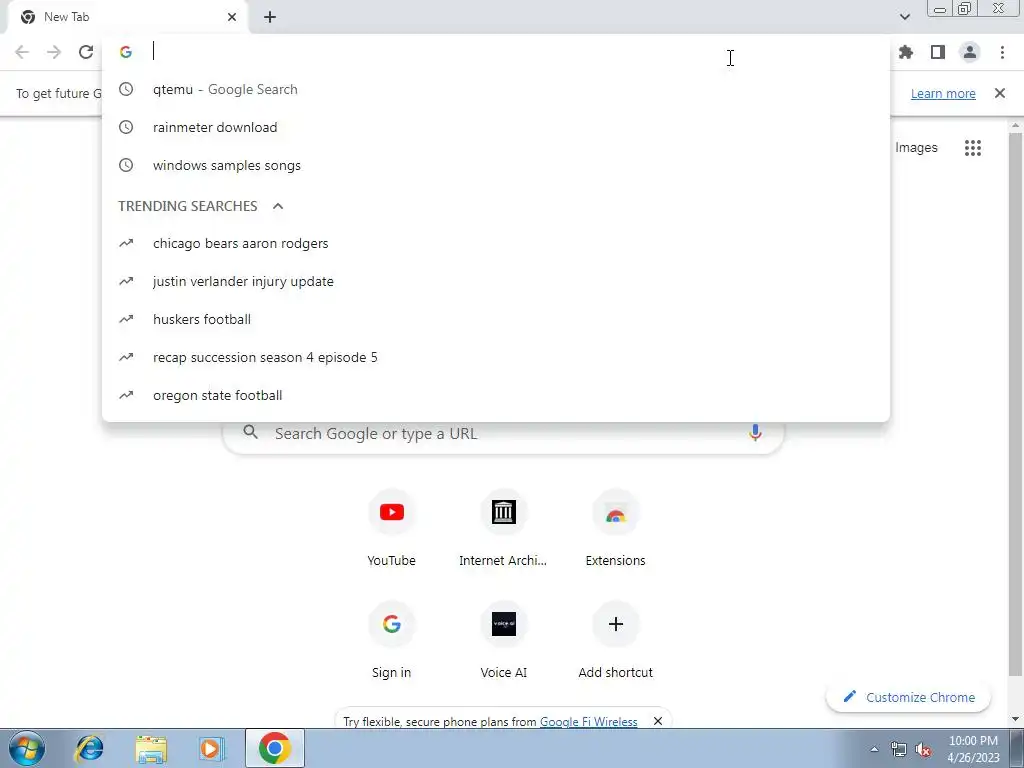Open the tab search dropdown arrow
Screen dimensions: 1024x768
(904, 17)
